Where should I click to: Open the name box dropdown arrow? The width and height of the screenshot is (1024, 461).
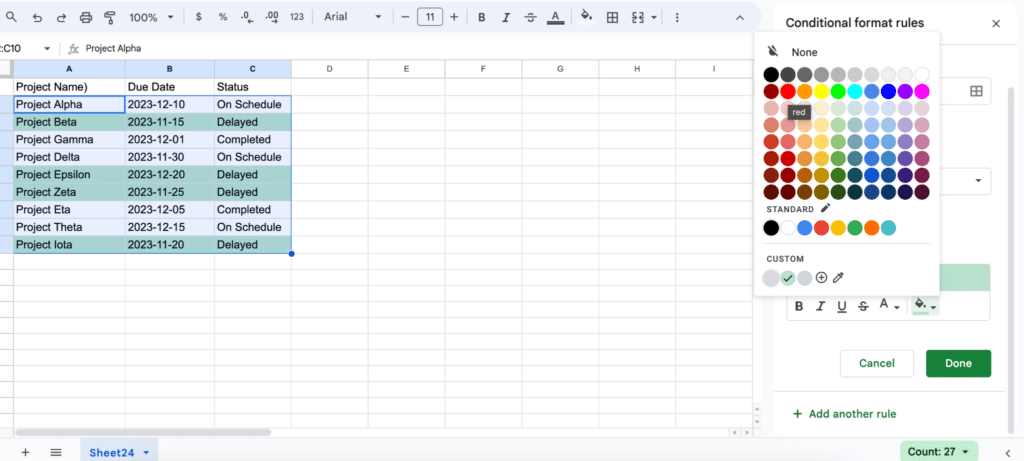[47, 48]
